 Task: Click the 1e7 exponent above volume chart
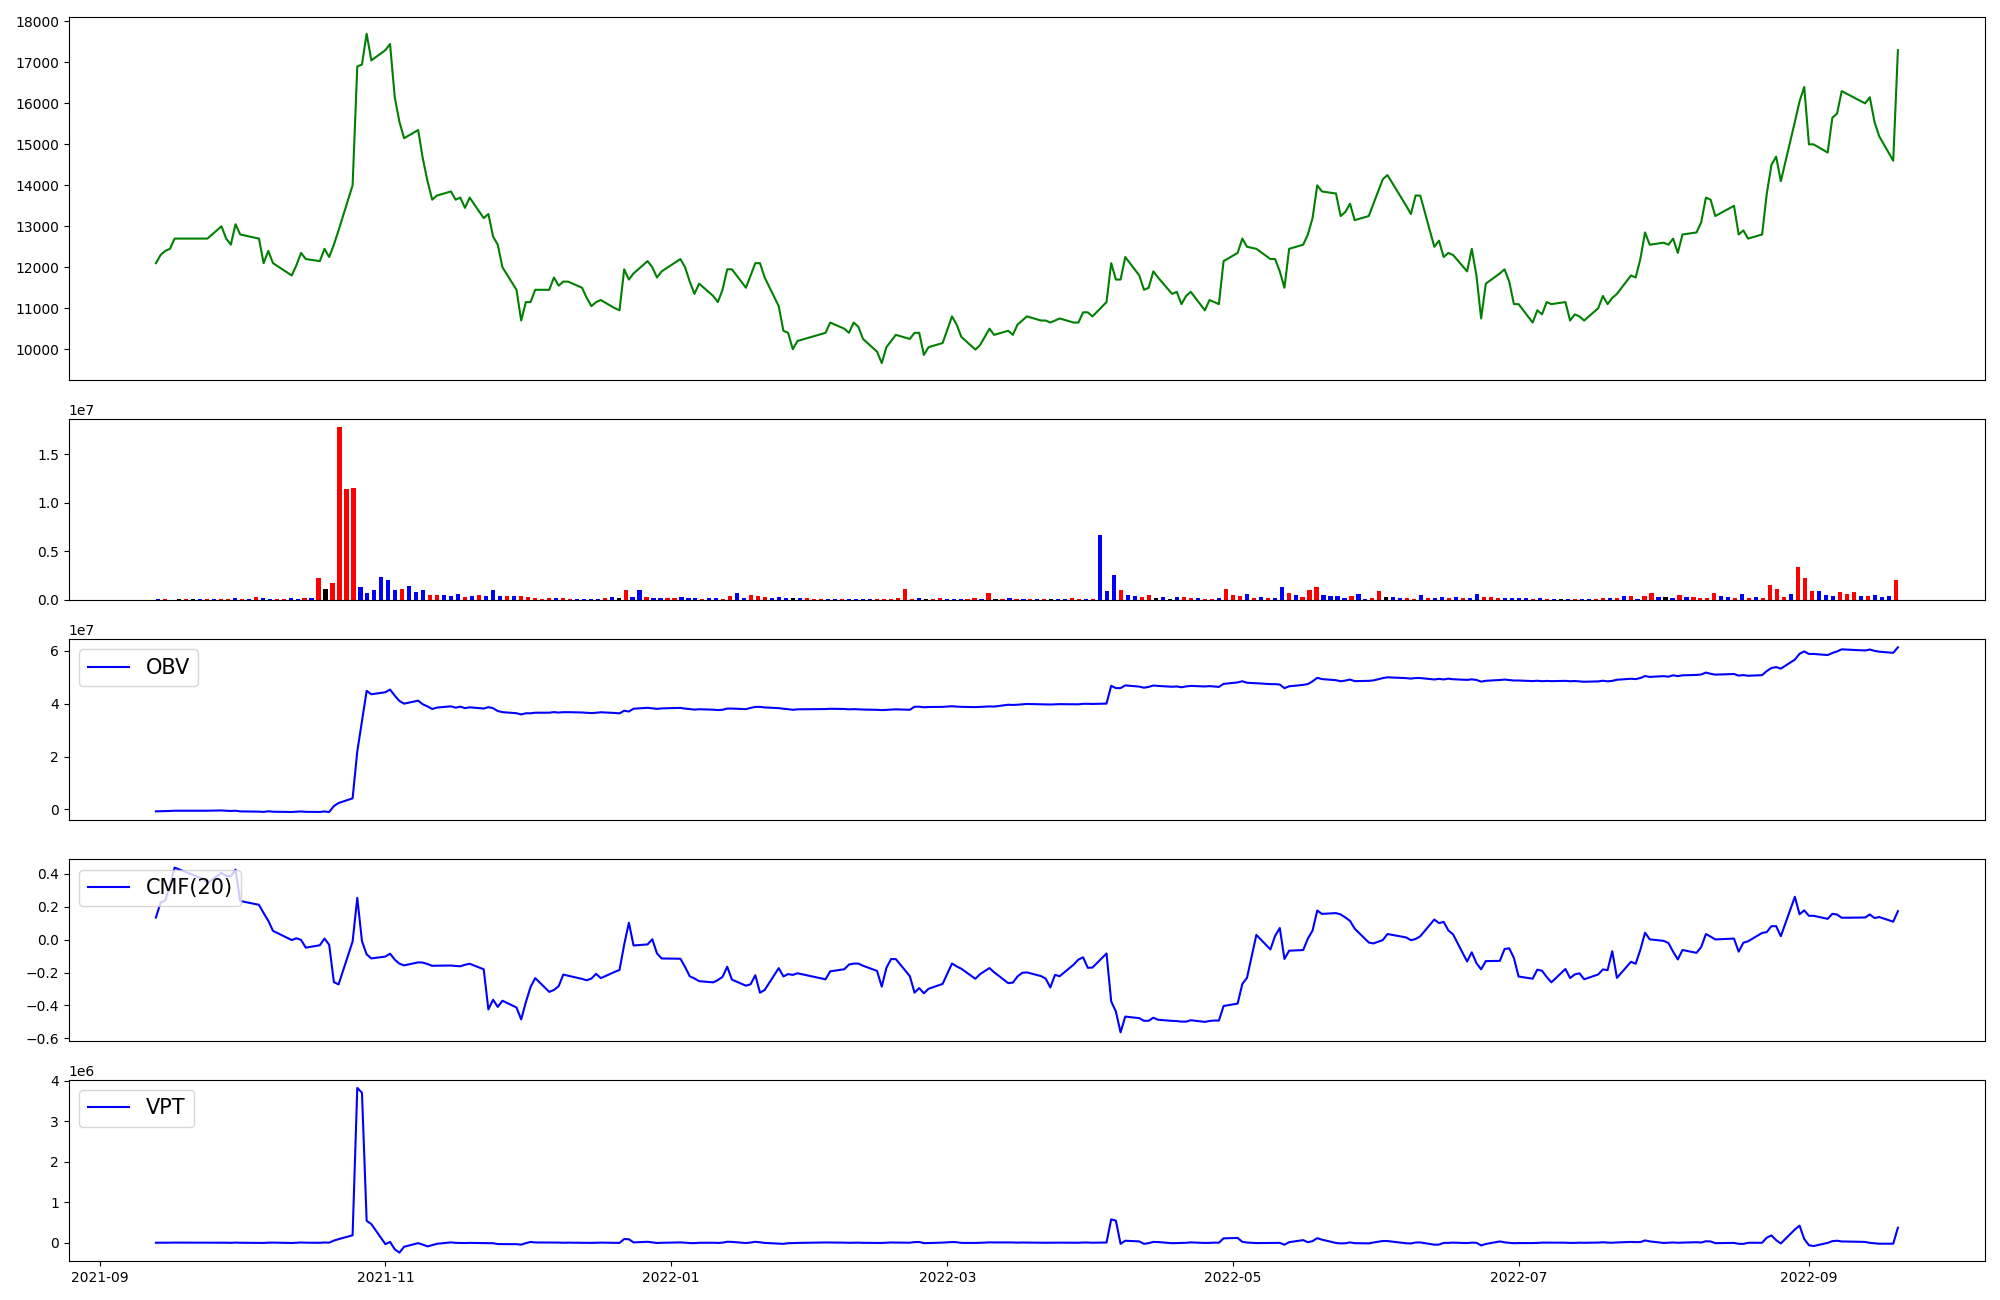81,410
